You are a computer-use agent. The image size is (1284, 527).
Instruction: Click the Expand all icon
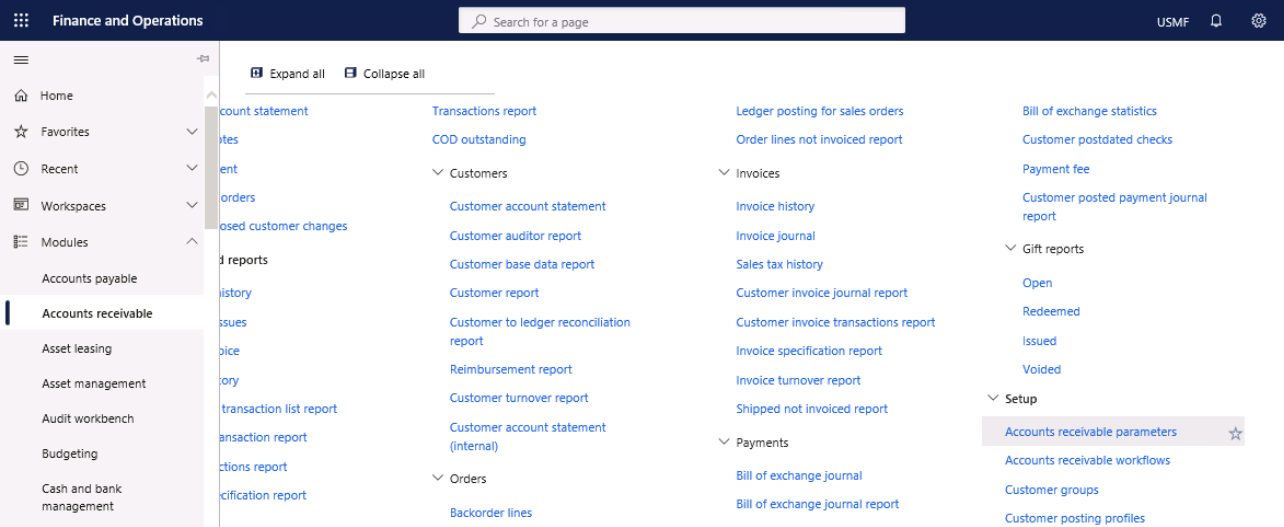(256, 73)
